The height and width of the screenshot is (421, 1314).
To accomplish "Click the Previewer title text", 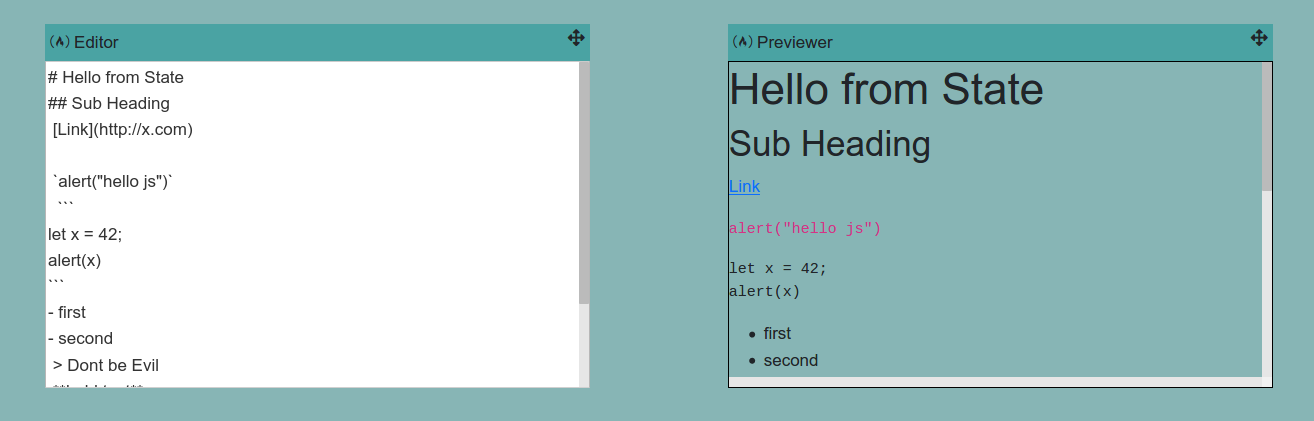I will tap(795, 42).
